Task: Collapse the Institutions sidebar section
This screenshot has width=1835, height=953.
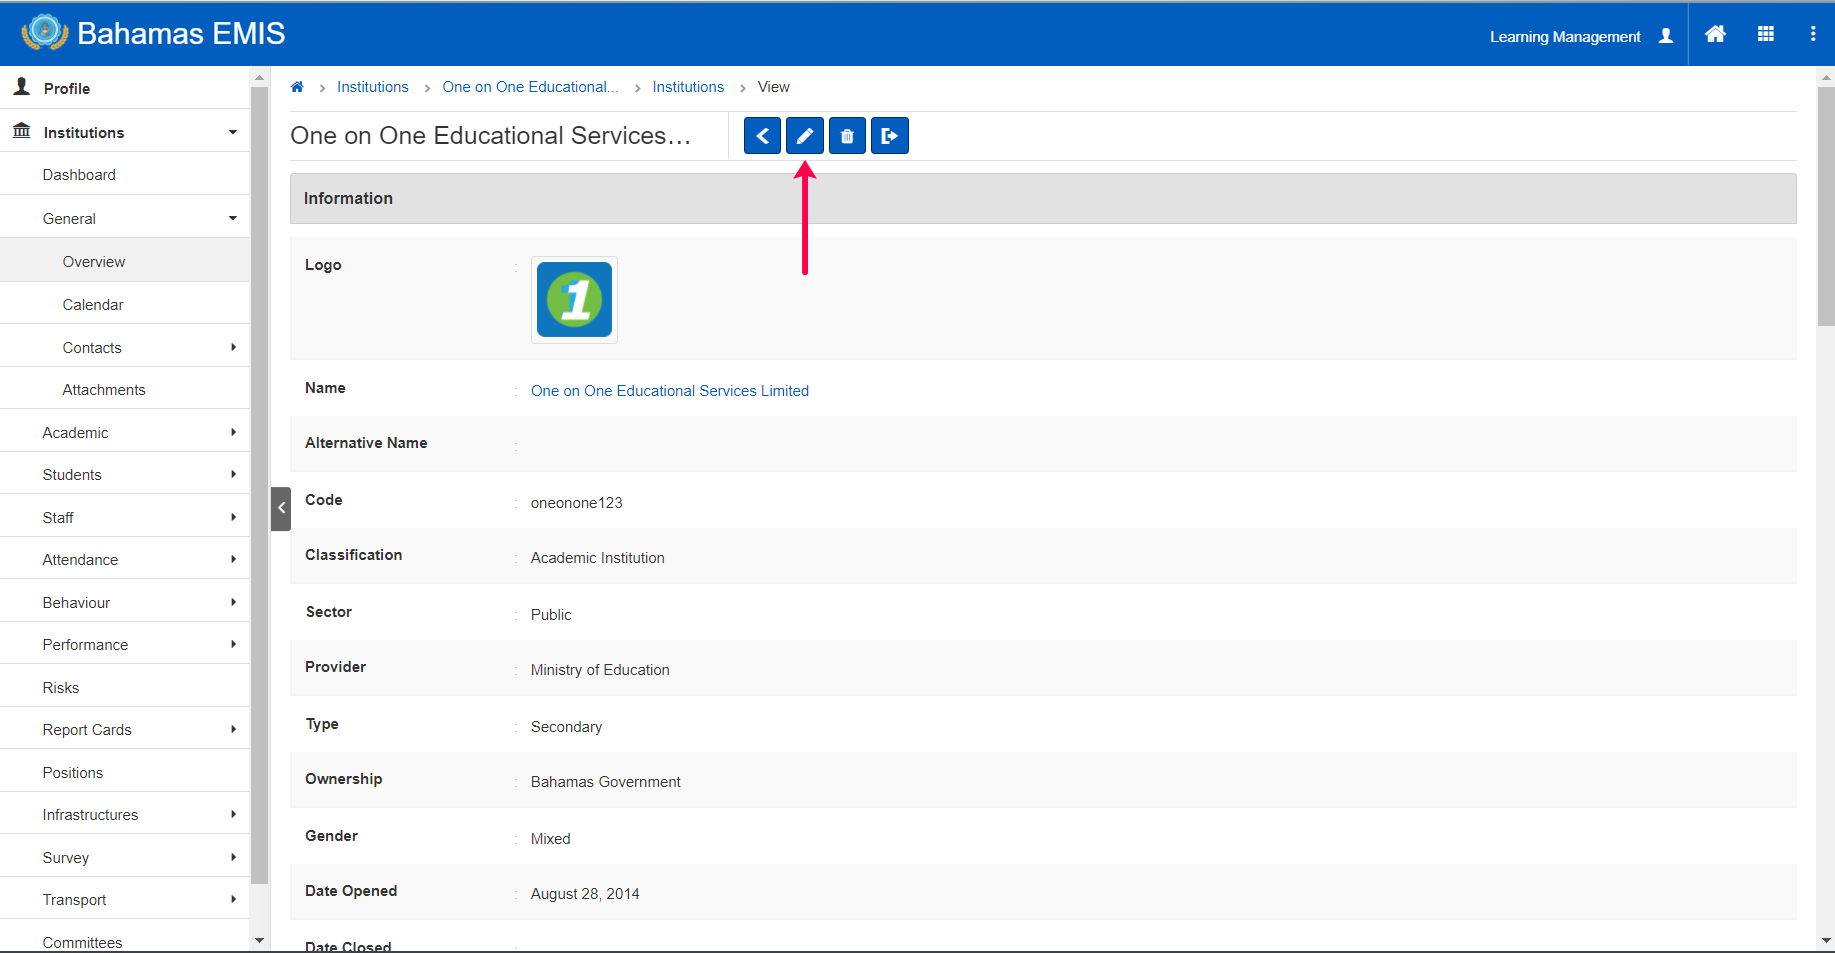Action: pyautogui.click(x=233, y=132)
